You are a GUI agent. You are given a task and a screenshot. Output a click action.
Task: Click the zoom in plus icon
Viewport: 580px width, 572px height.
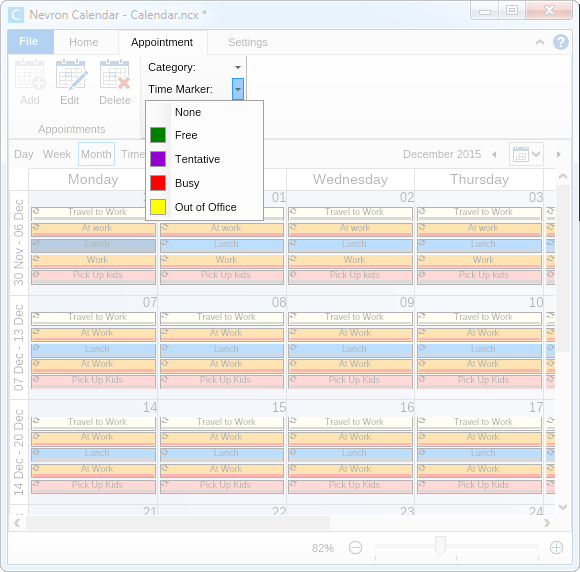click(x=556, y=547)
